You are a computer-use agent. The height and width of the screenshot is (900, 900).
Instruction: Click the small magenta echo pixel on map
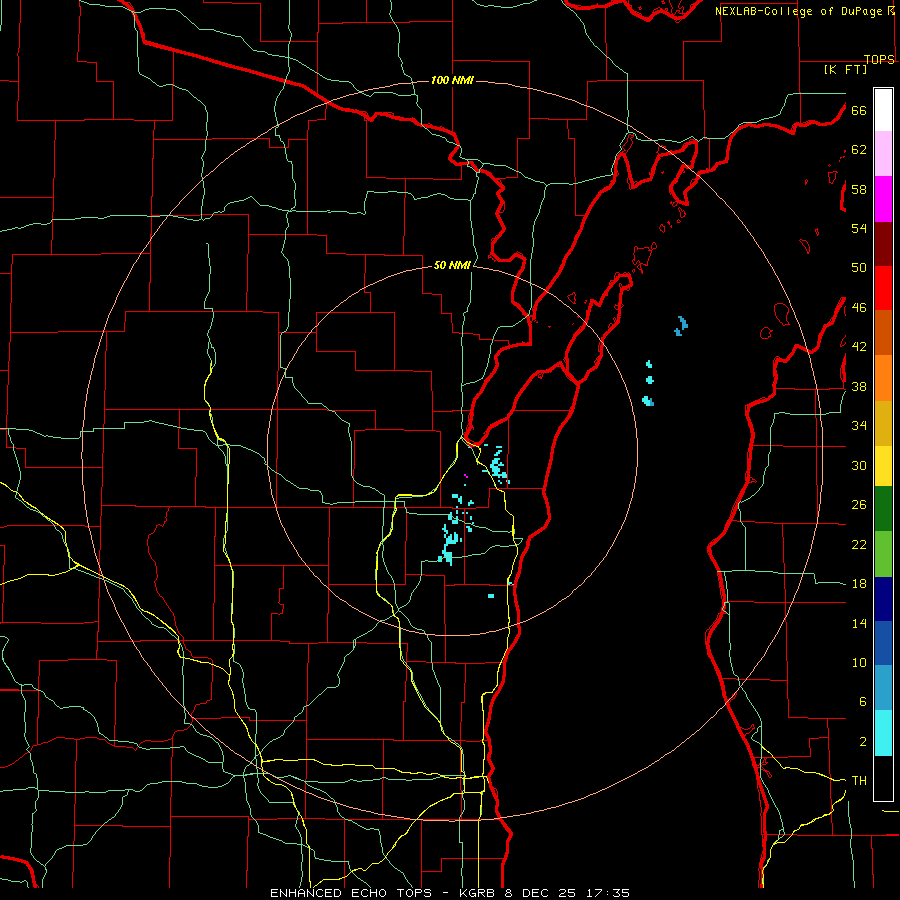466,476
